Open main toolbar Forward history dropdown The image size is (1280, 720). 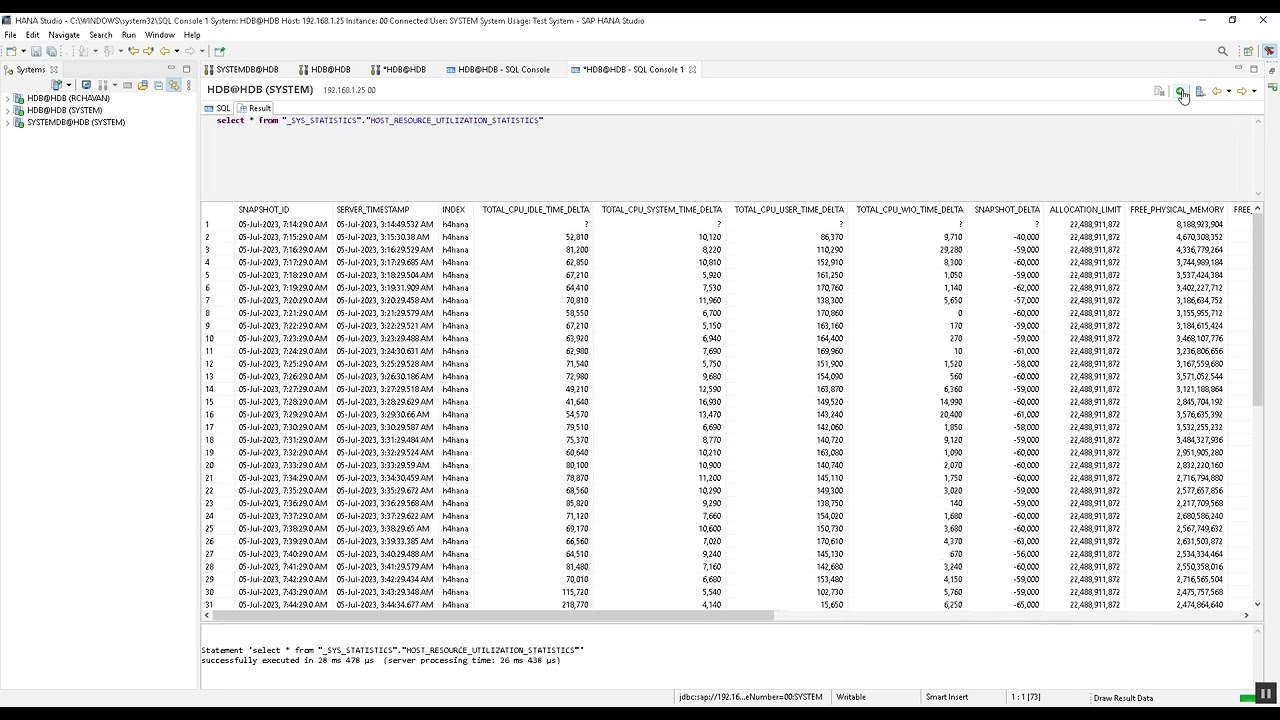tap(202, 51)
